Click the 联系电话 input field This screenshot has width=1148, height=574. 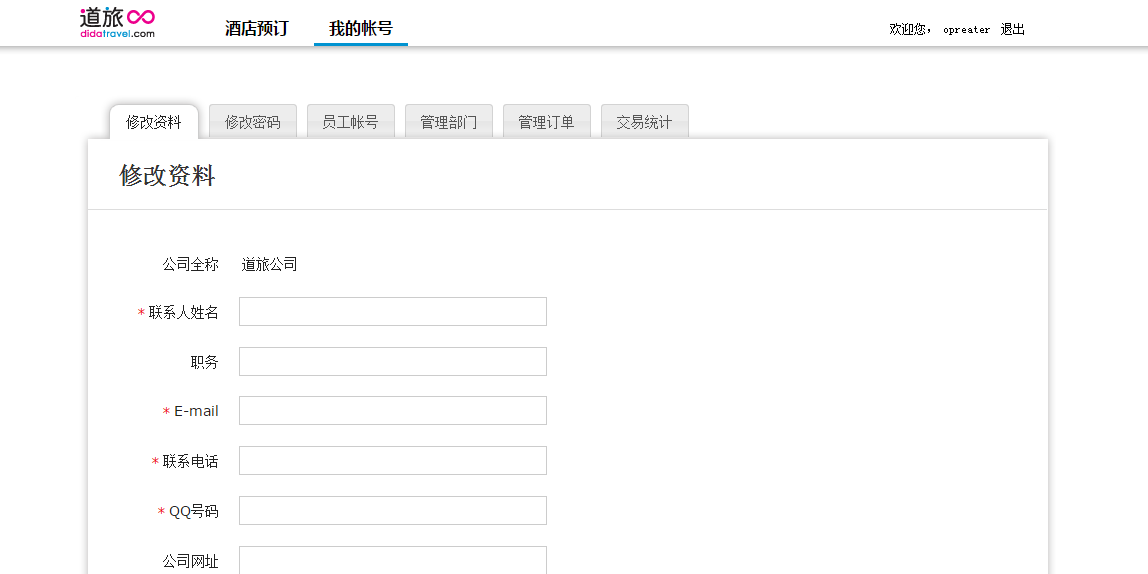coord(392,461)
